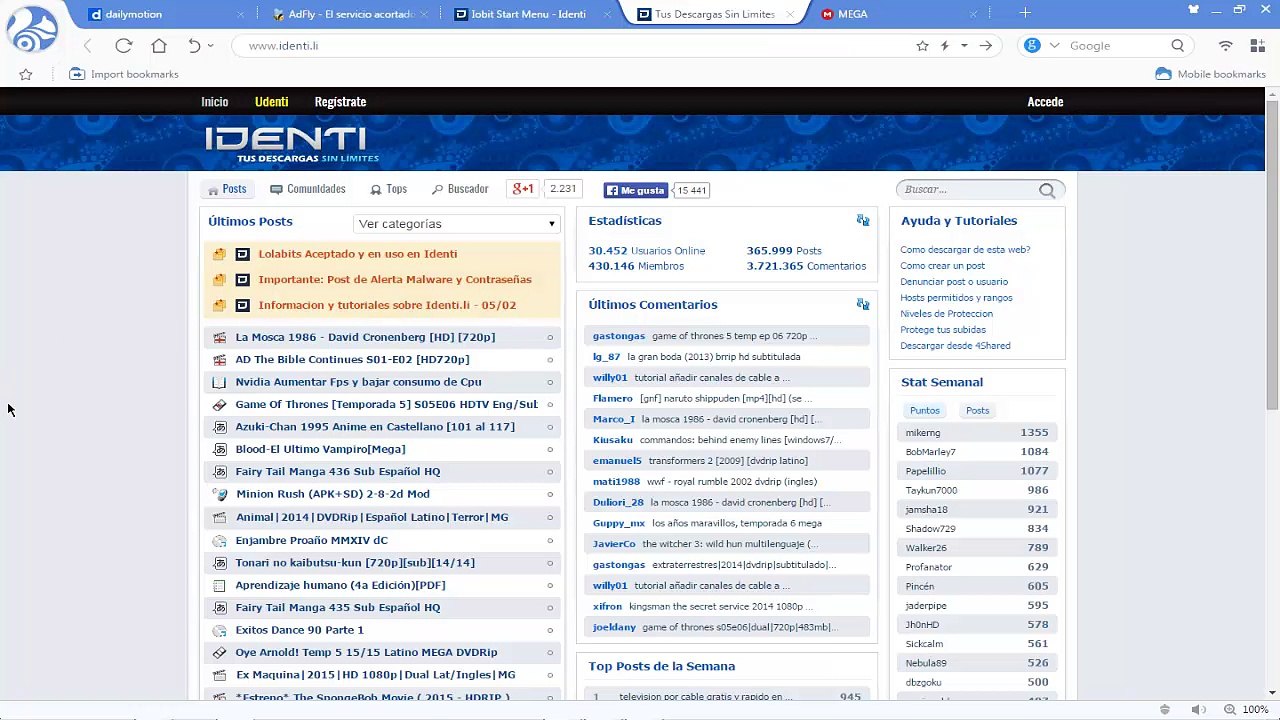Close the dailymotion tab
Viewport: 1280px width, 720px height.
241,14
